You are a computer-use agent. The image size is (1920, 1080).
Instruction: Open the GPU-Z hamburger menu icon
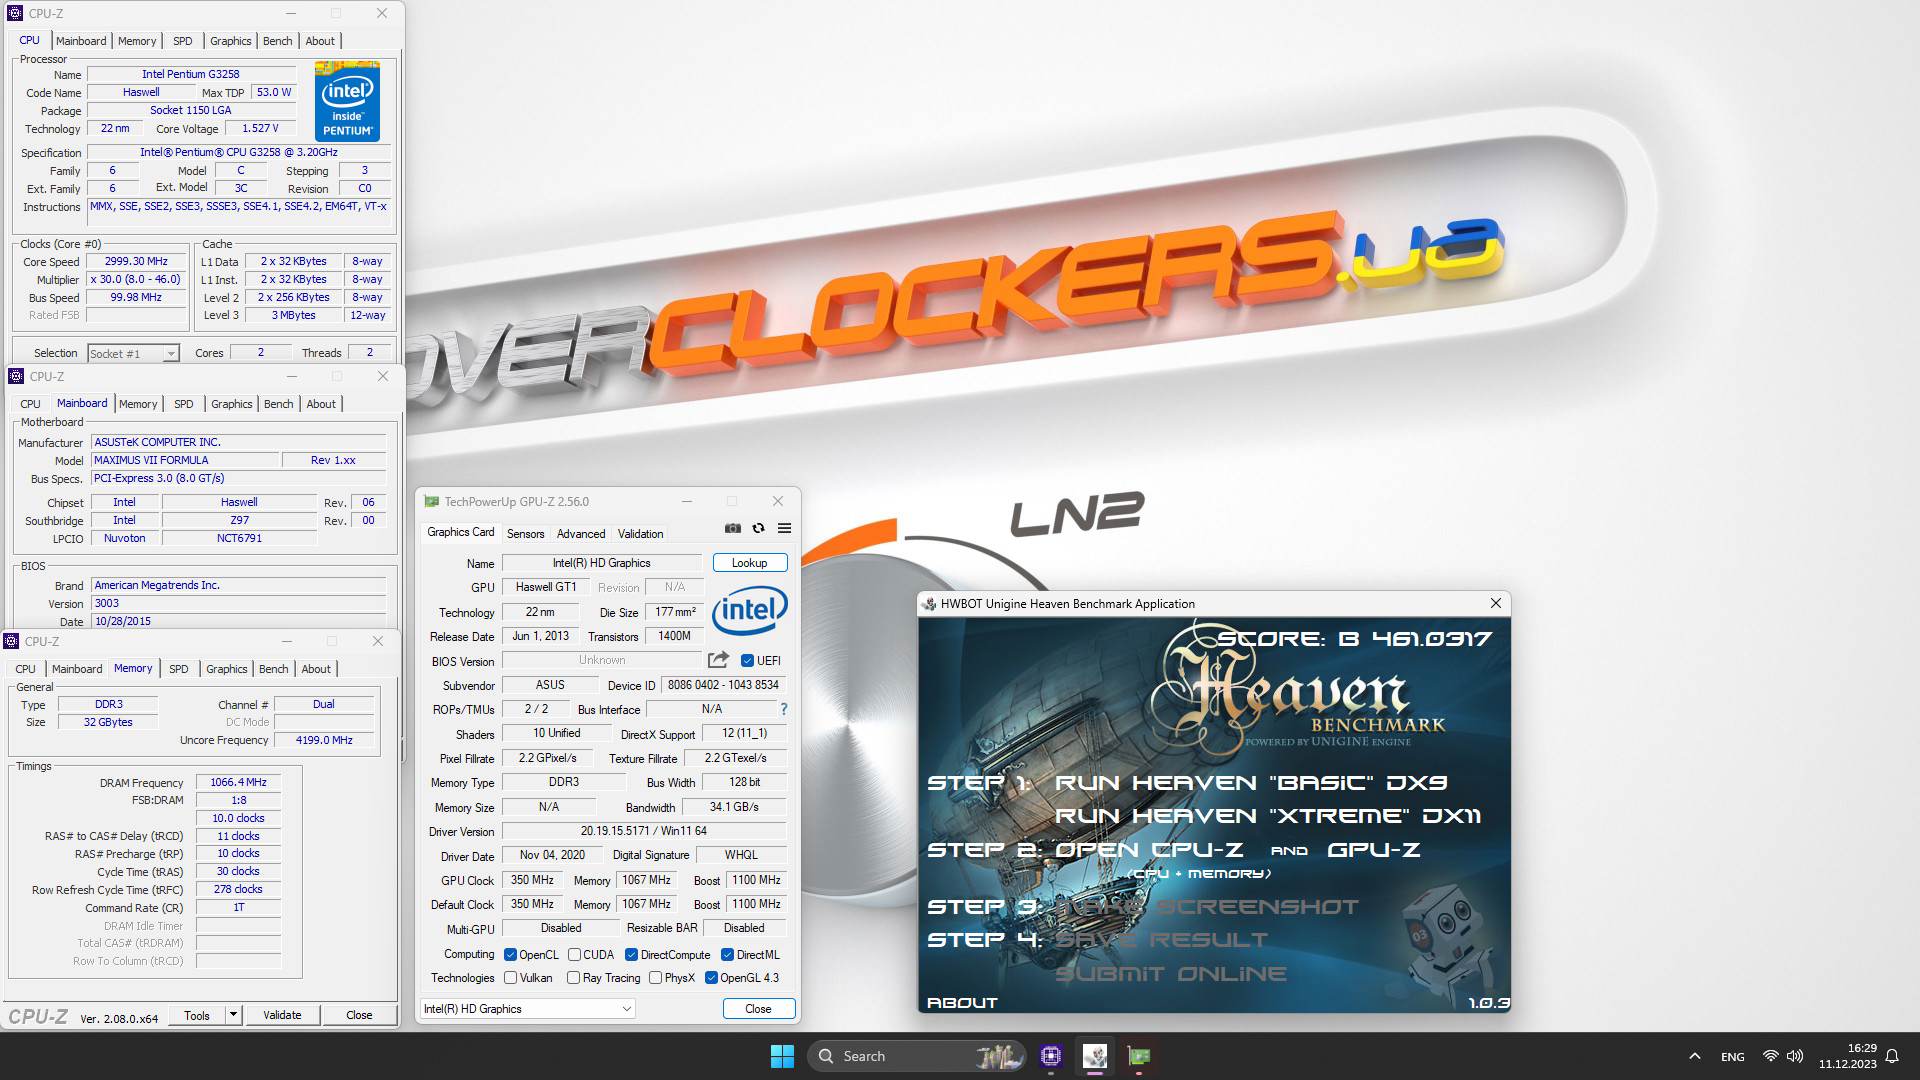(x=785, y=528)
